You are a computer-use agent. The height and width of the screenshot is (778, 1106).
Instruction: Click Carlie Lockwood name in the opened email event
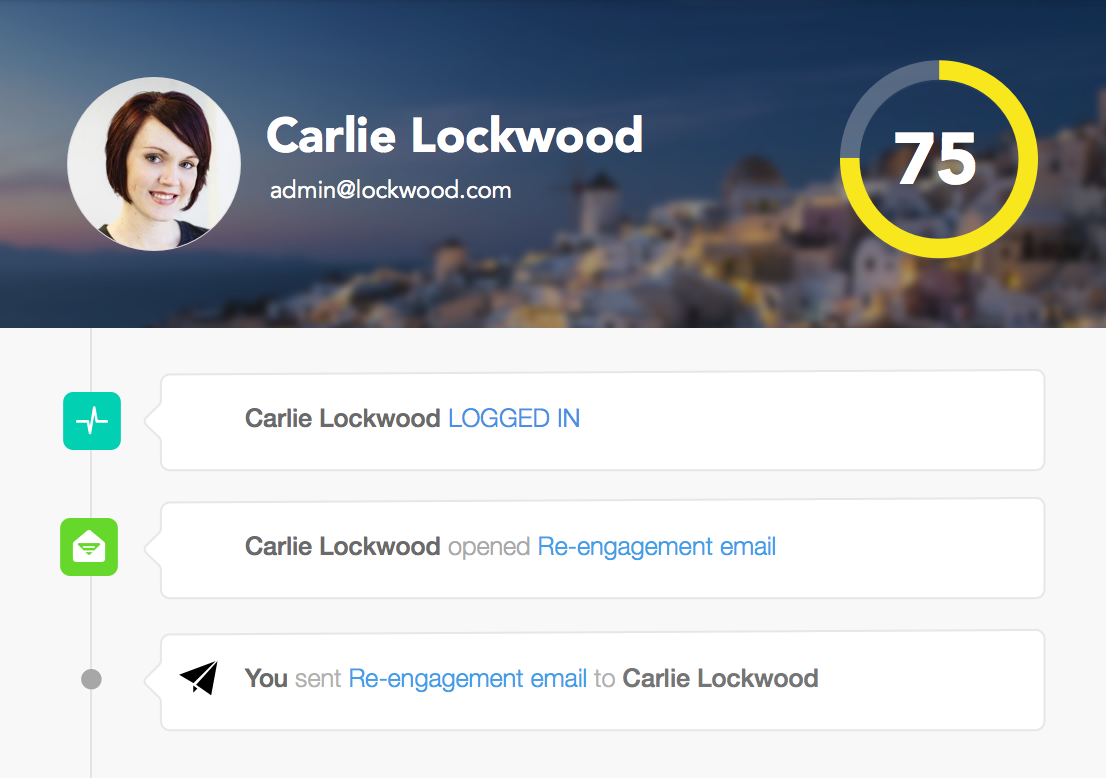point(342,547)
